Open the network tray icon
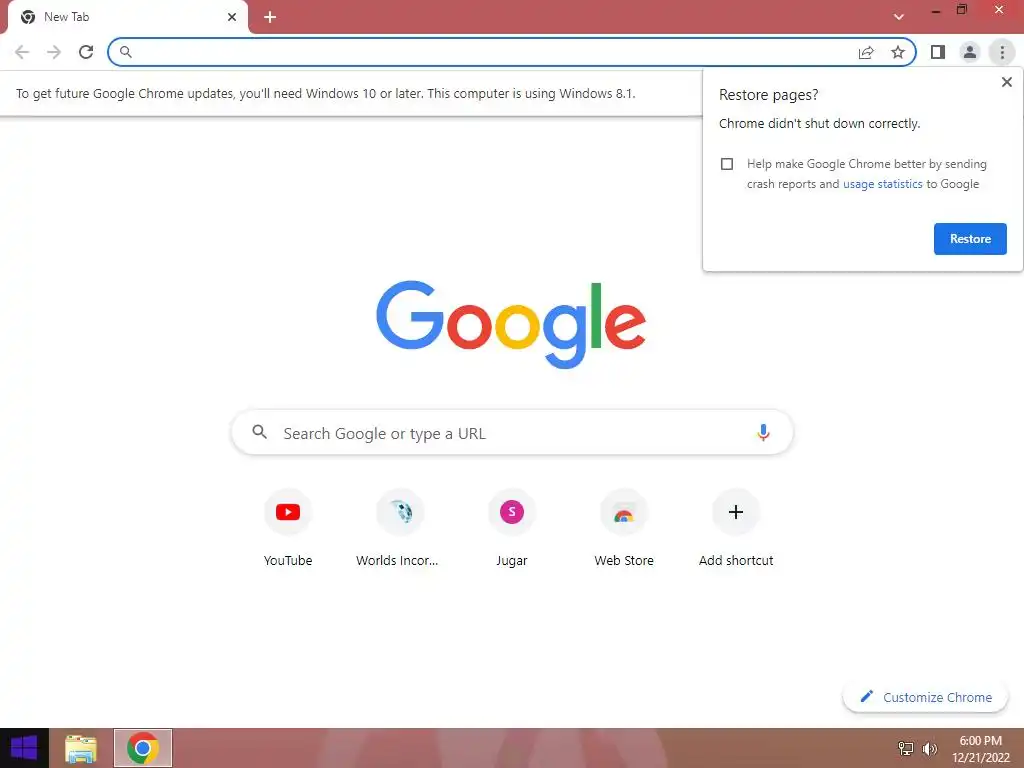The width and height of the screenshot is (1024, 768). [906, 748]
